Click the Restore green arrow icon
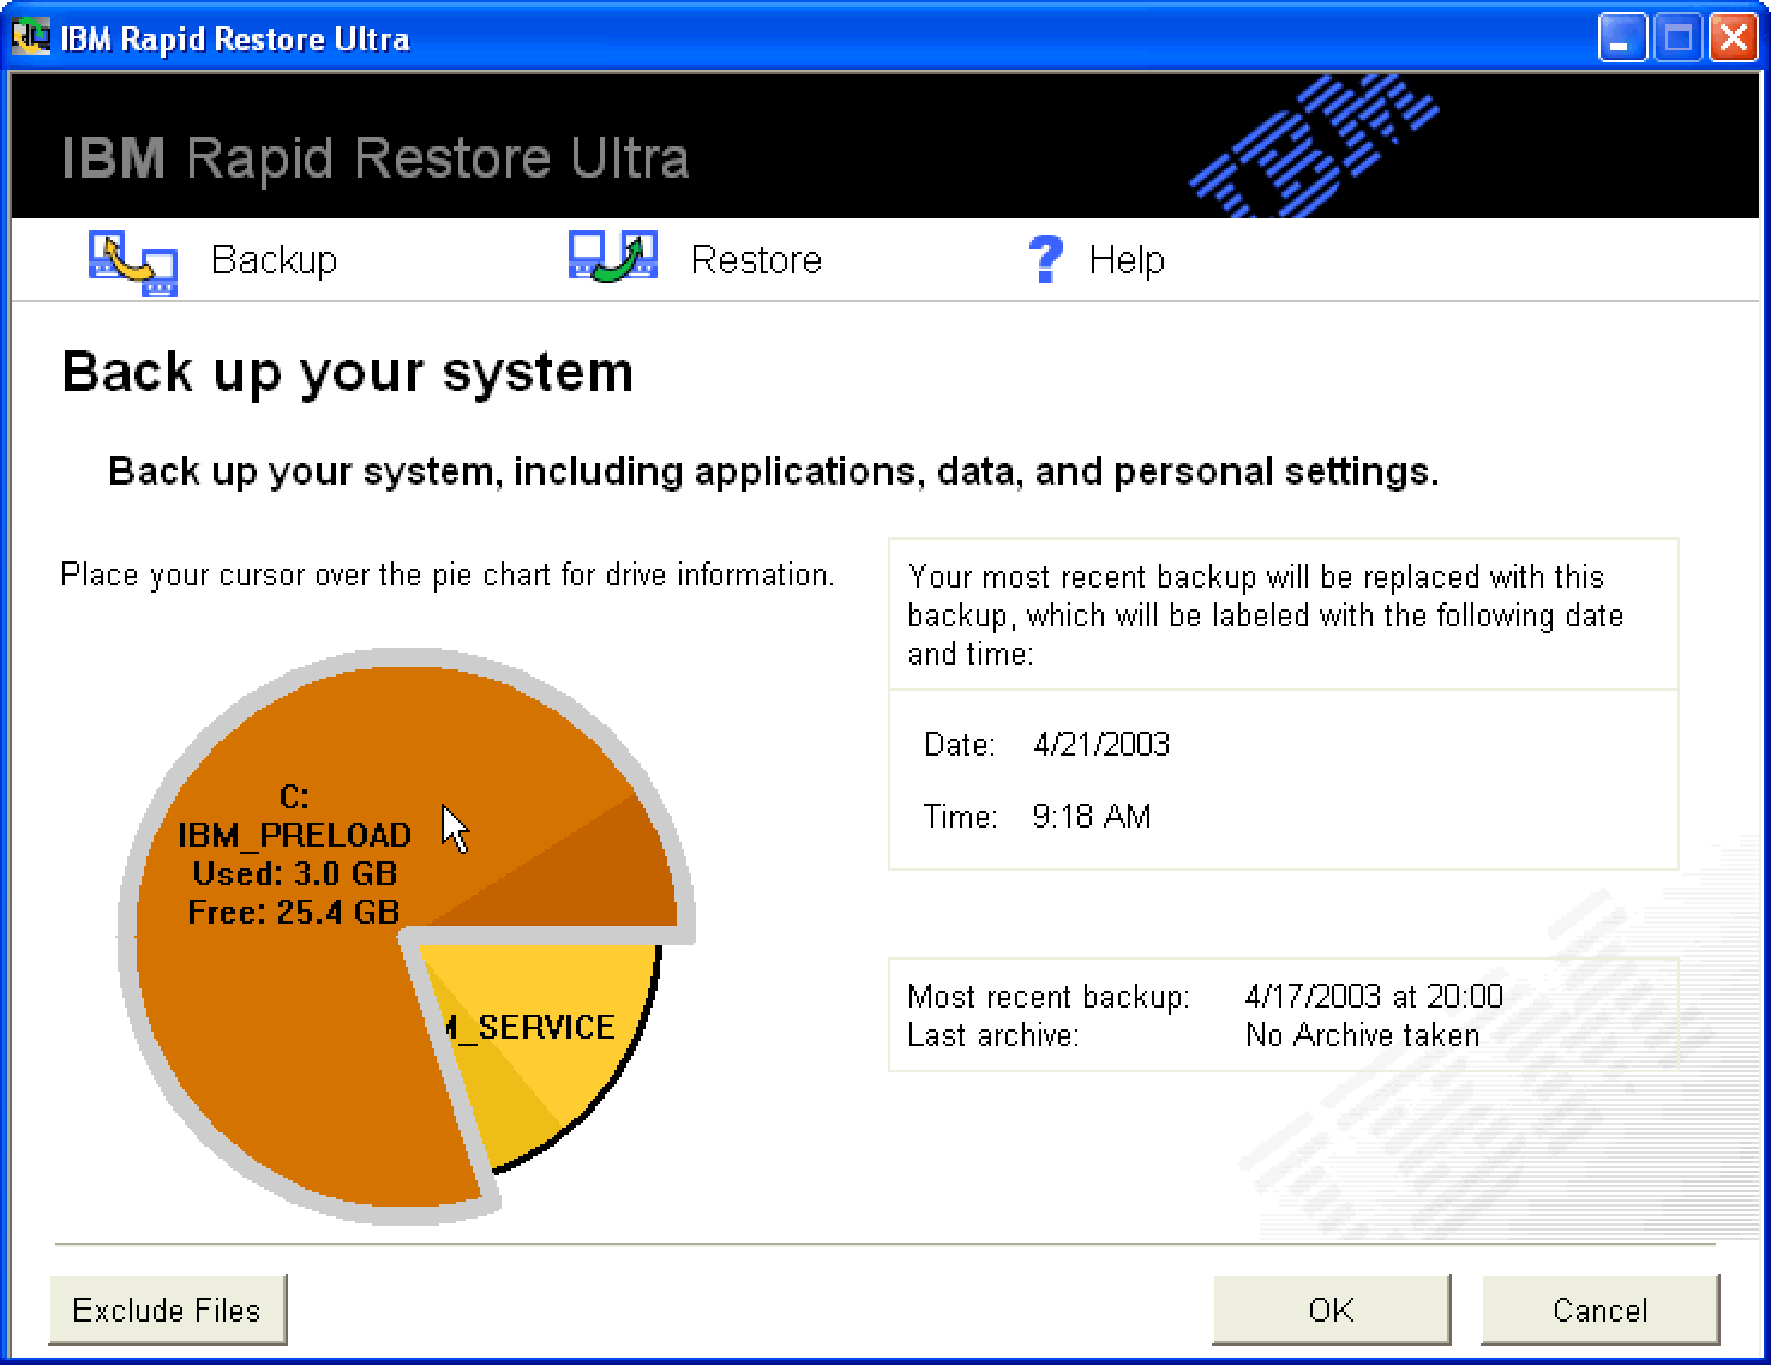This screenshot has height=1365, width=1771. tap(613, 256)
